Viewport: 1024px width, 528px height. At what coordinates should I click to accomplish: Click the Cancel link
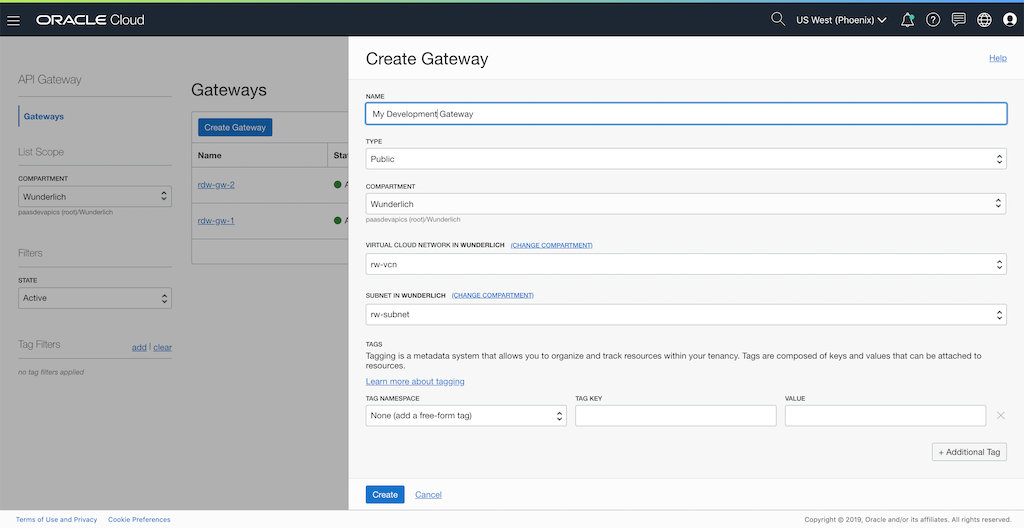coord(428,495)
